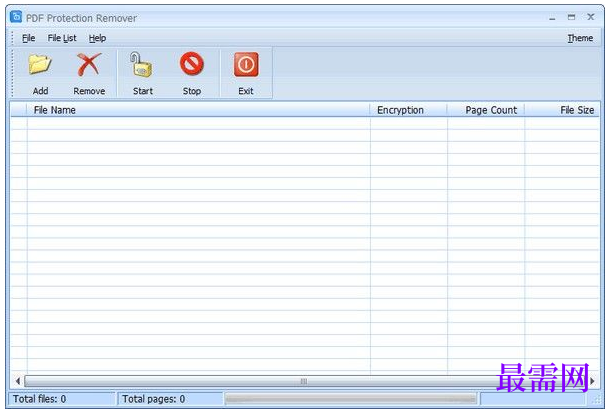This screenshot has height=409, width=608.
Task: Open the Help menu
Action: pyautogui.click(x=97, y=38)
